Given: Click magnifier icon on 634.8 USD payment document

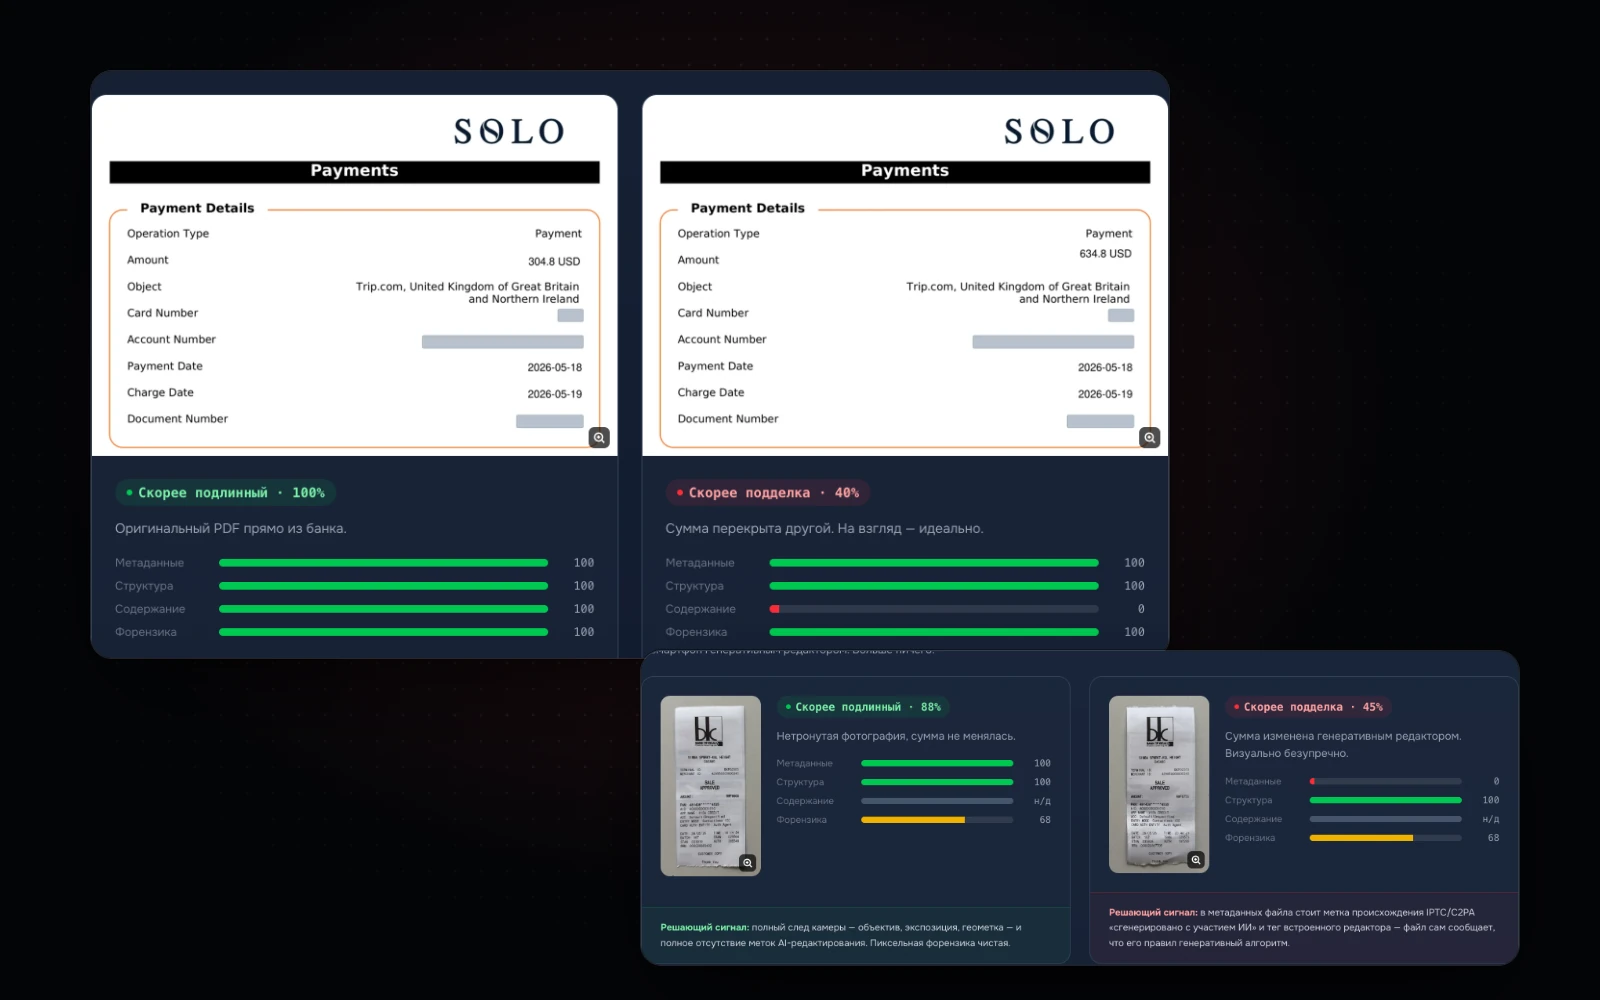Looking at the screenshot, I should point(1150,438).
